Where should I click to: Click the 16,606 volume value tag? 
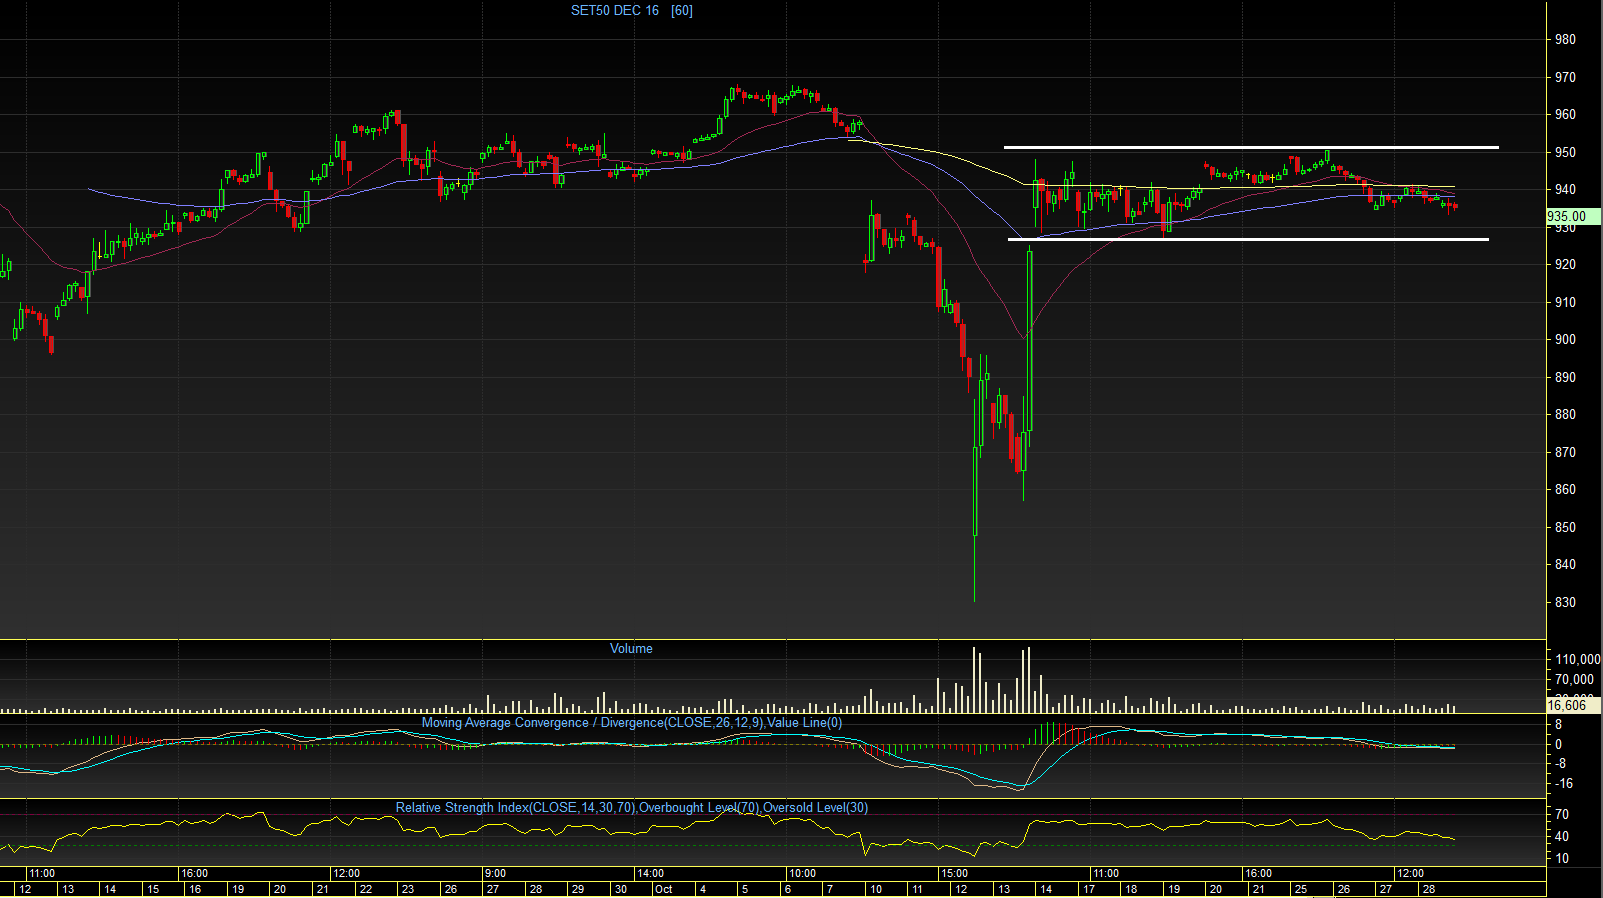point(1569,705)
